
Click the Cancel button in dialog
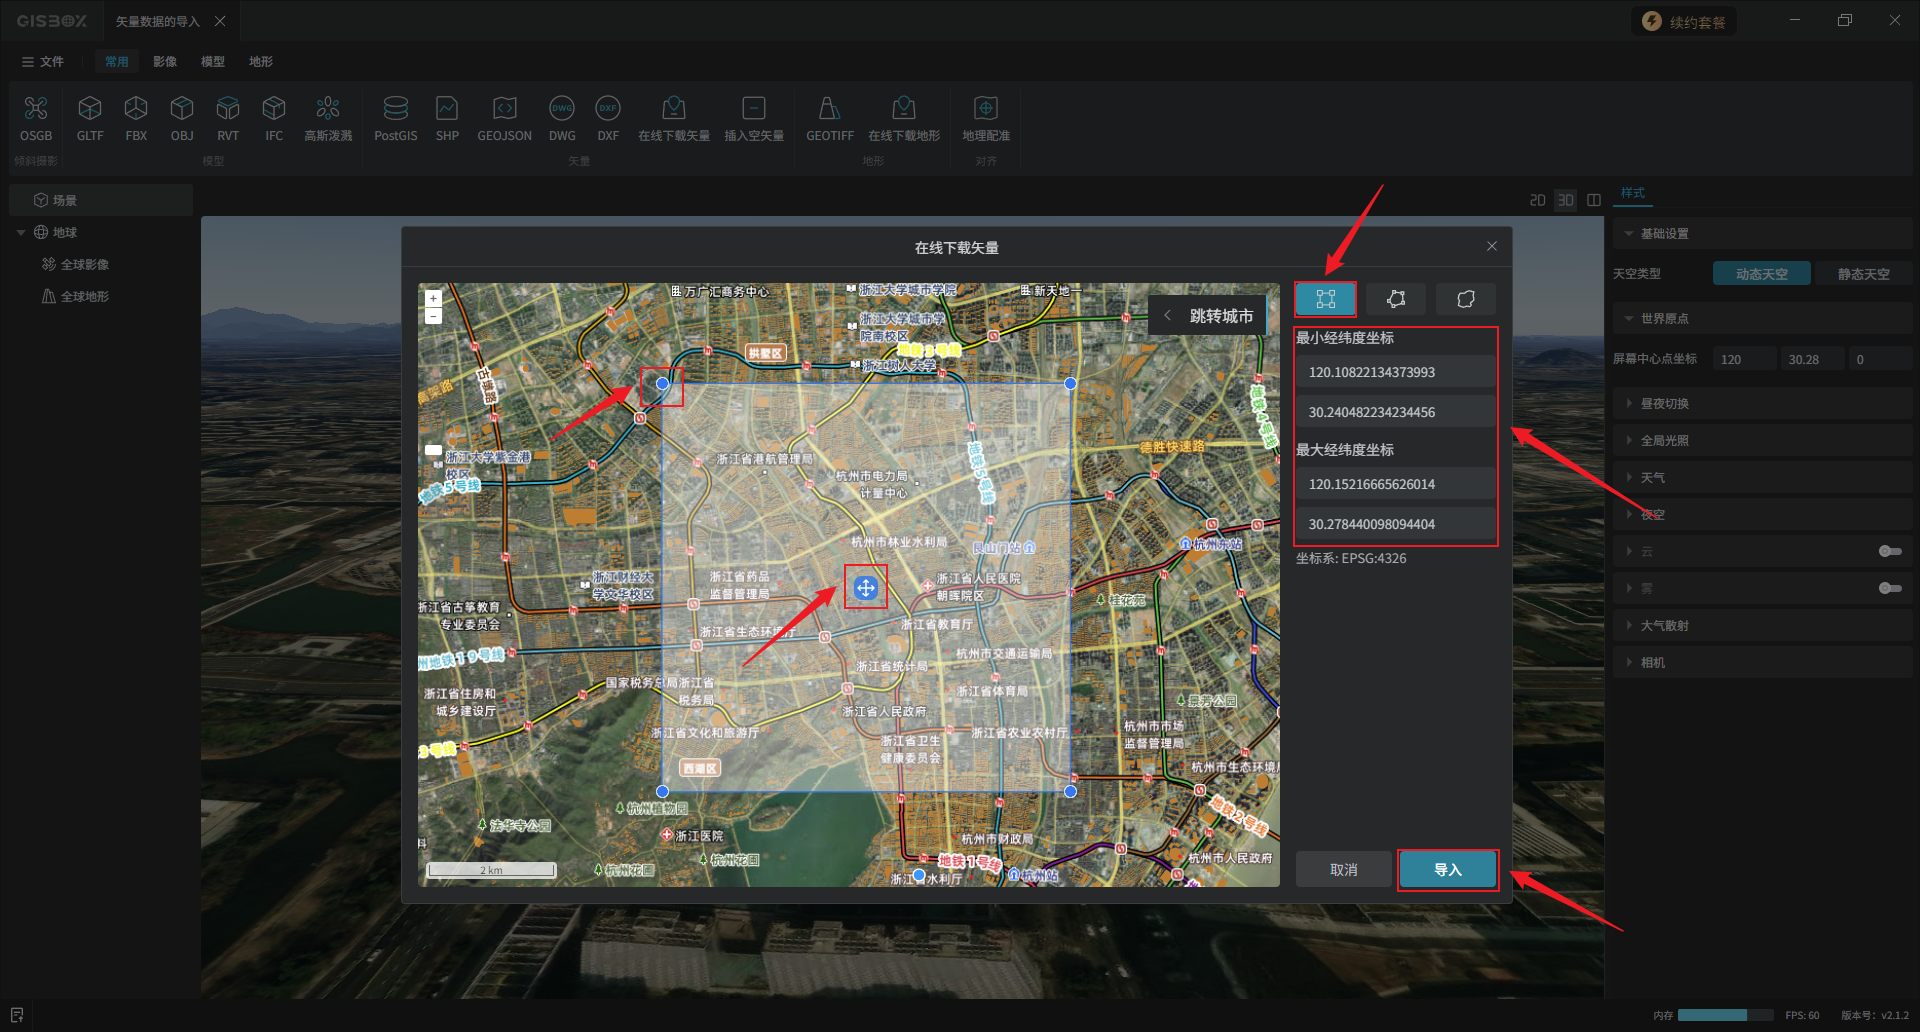coord(1343,869)
